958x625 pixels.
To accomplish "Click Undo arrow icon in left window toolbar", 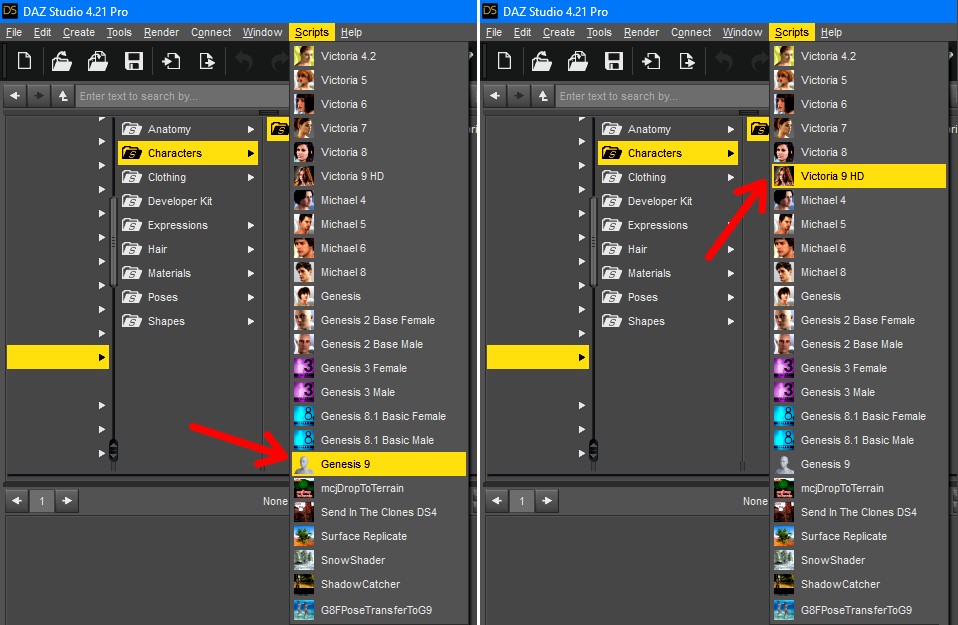I will point(244,60).
